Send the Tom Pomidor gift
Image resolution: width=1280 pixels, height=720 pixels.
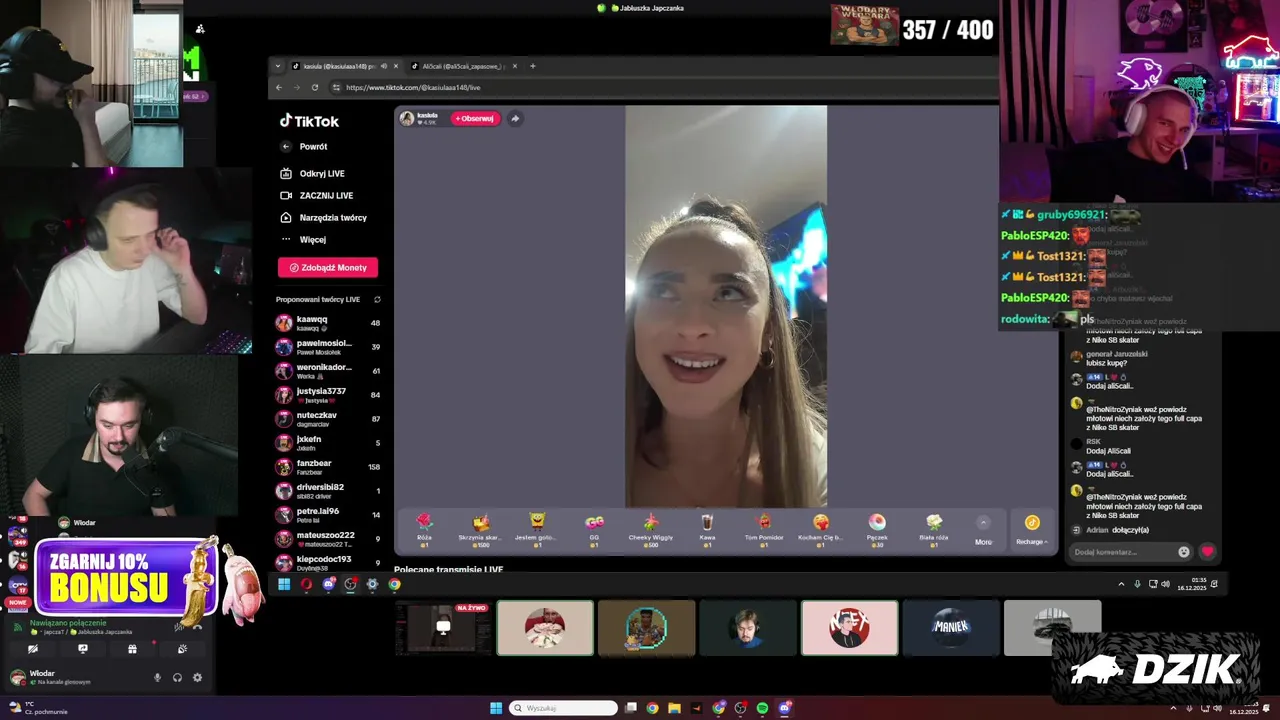[764, 529]
